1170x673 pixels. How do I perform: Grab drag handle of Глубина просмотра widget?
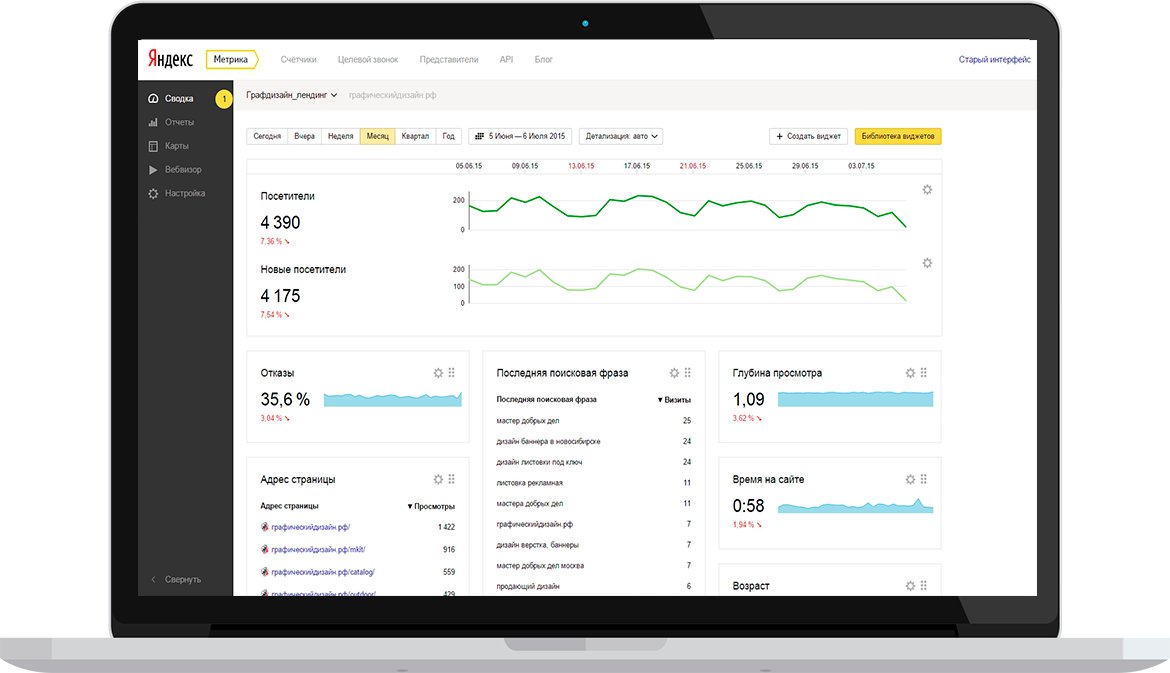(924, 373)
